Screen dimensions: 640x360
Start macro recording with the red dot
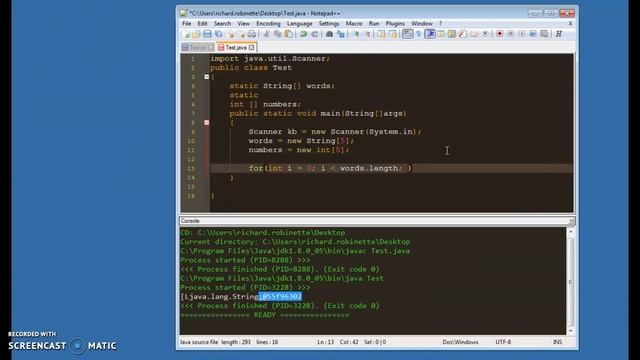pos(500,34)
